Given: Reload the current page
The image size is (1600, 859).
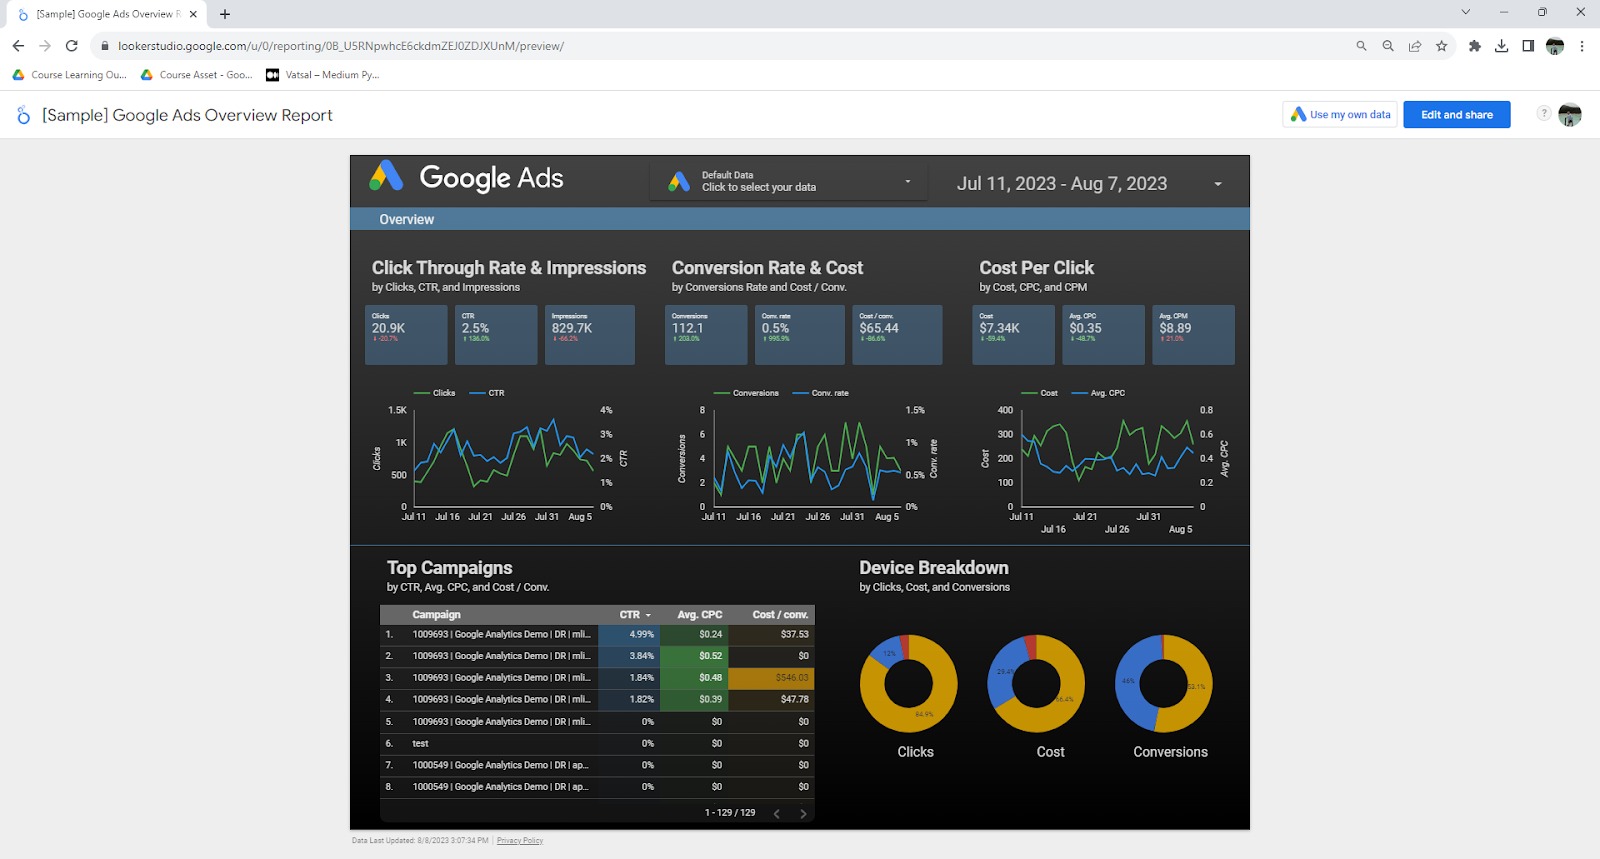Looking at the screenshot, I should [x=72, y=46].
